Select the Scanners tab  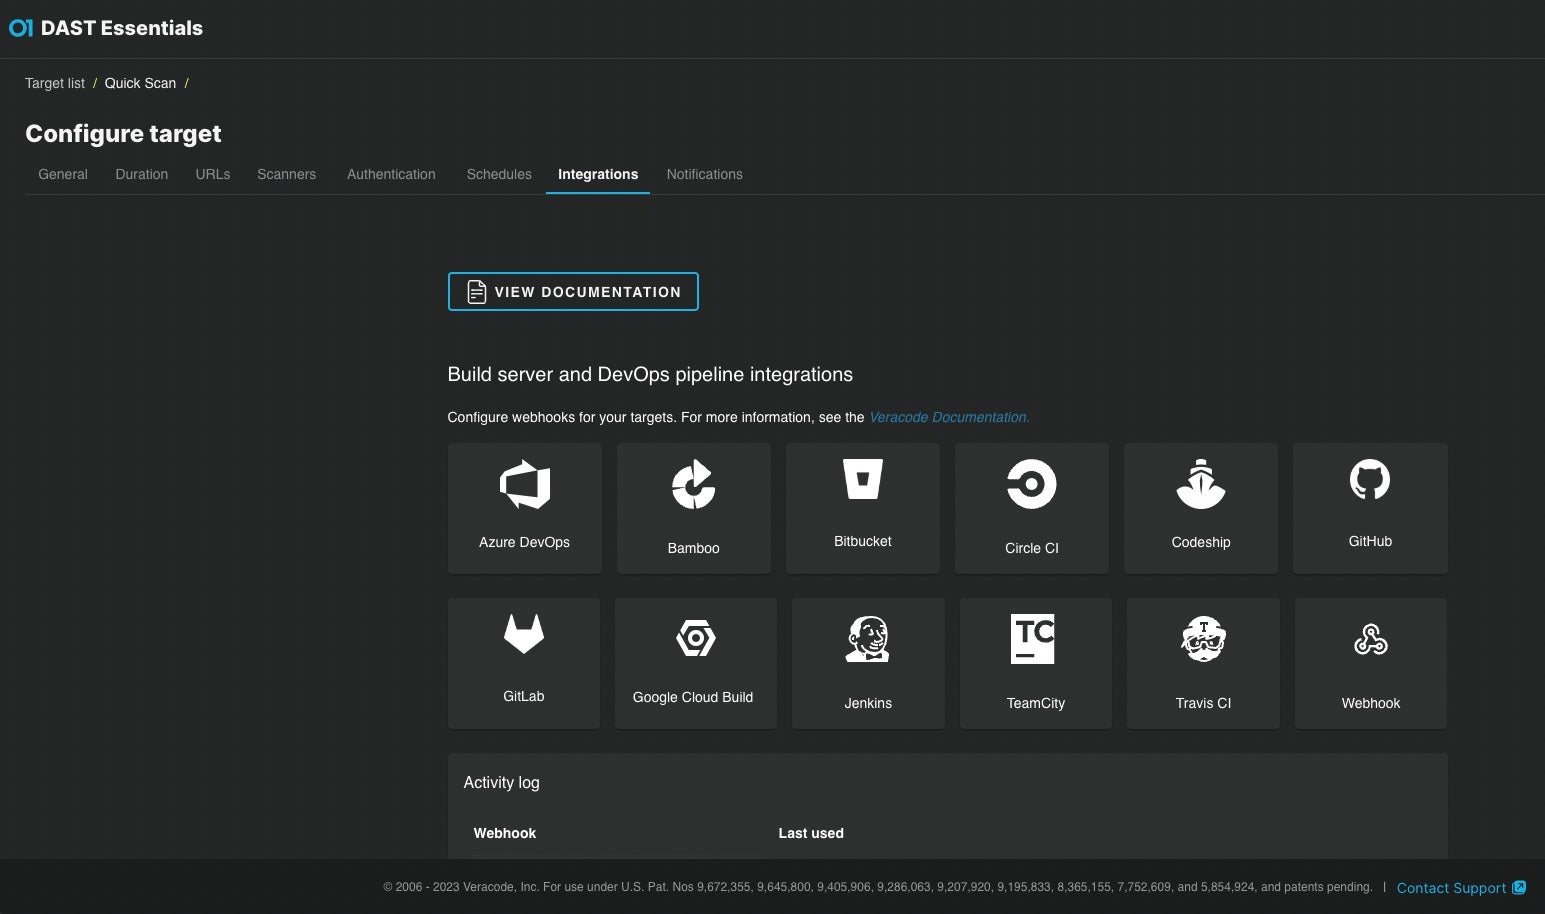pyautogui.click(x=286, y=174)
